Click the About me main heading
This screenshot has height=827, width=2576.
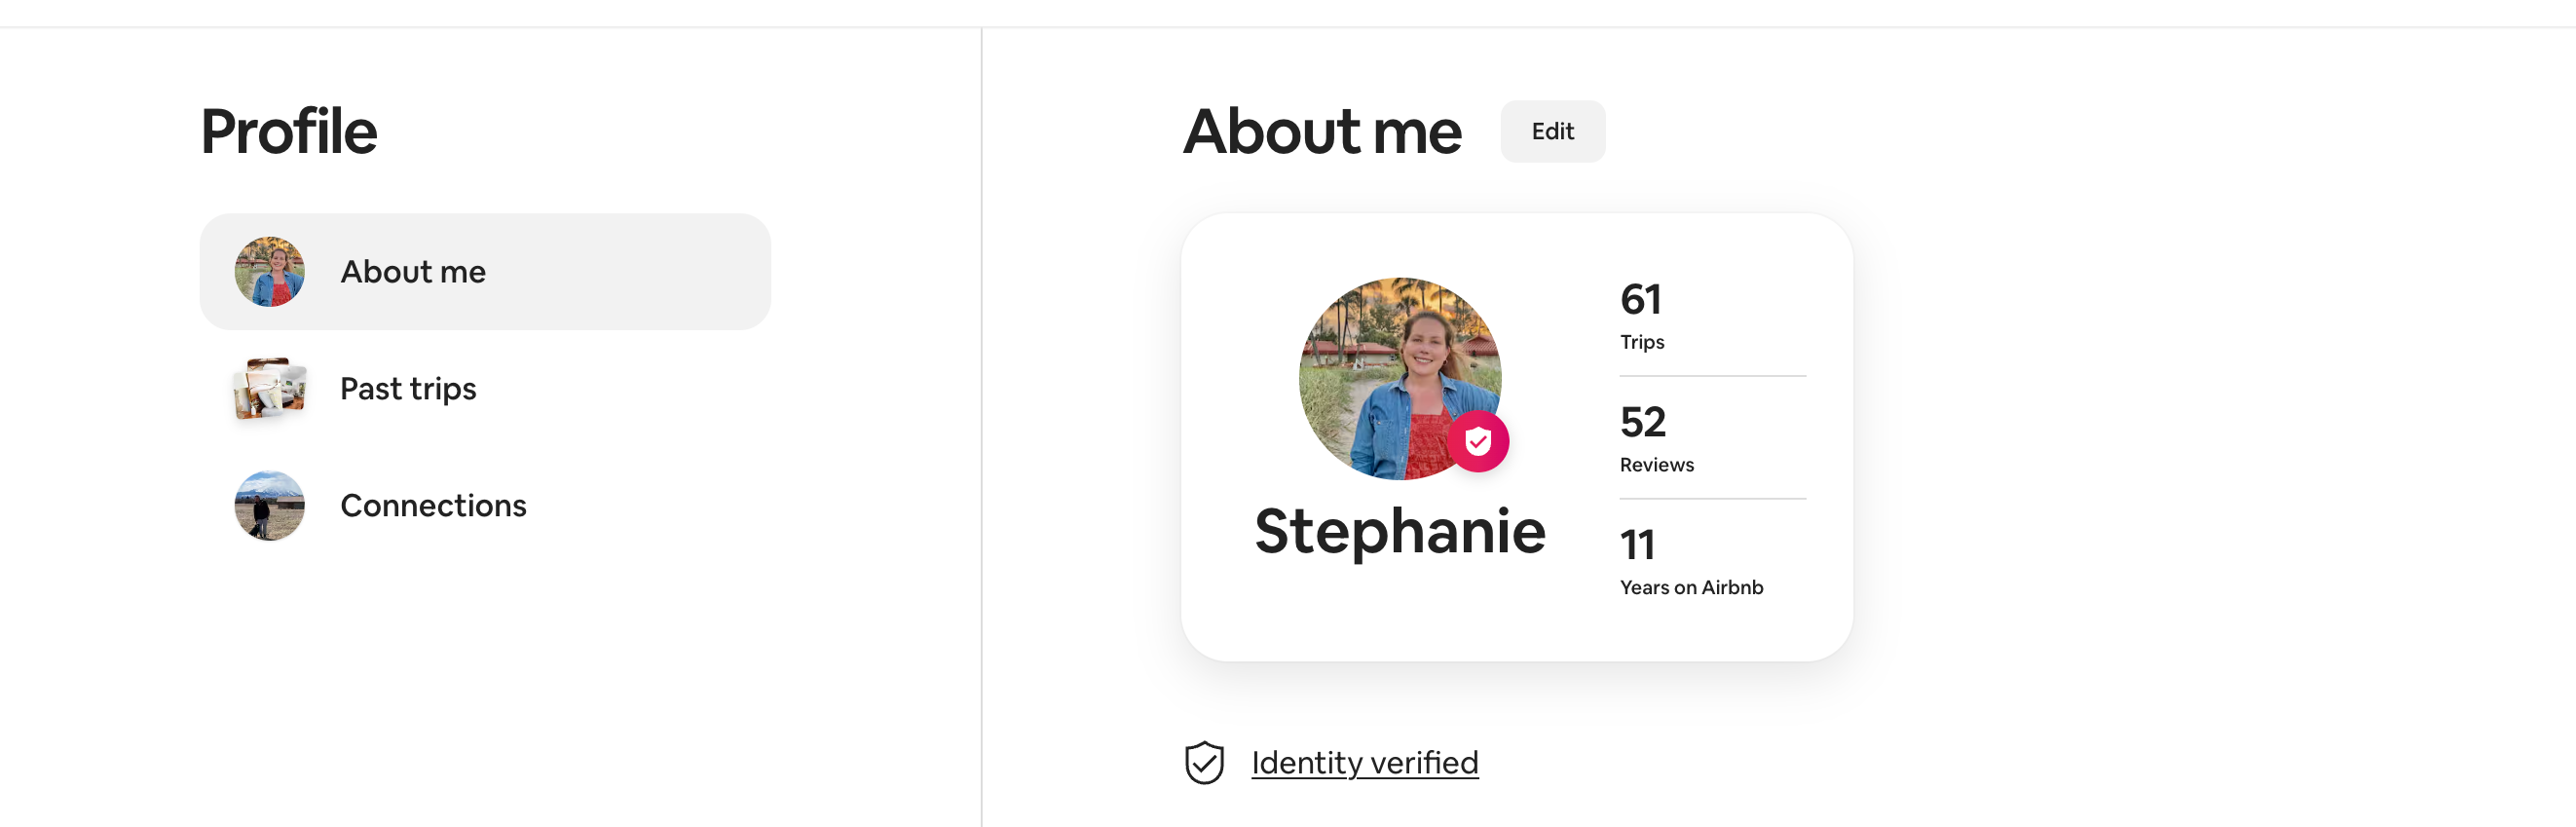(x=1322, y=131)
